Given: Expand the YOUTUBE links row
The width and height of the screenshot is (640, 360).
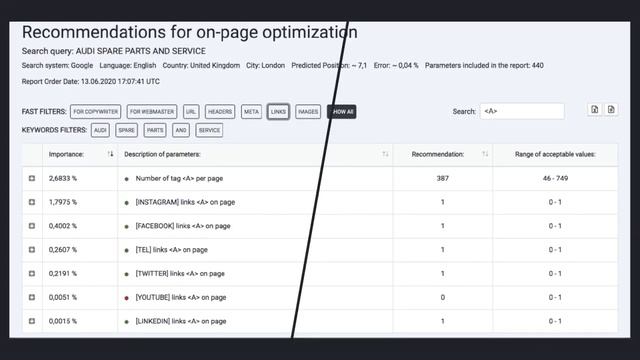Looking at the screenshot, I should [x=32, y=297].
